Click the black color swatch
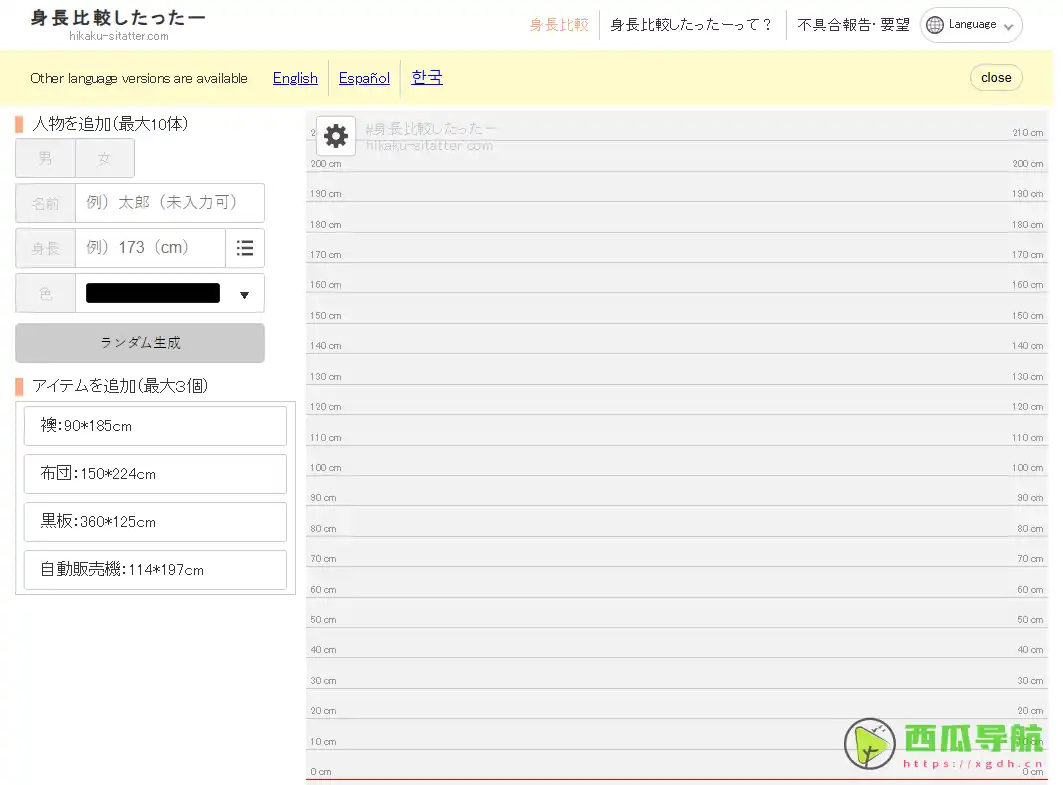Viewport: 1063px width, 785px height. point(152,293)
